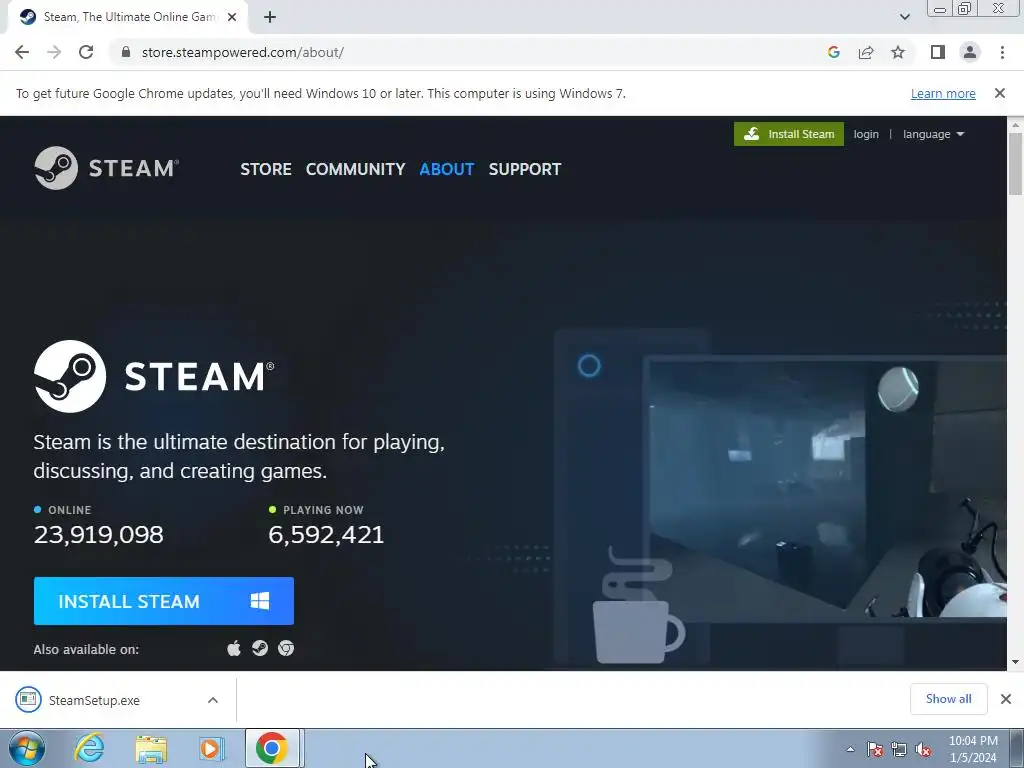
Task: Click Learn more about Chrome updates
Action: coord(943,93)
